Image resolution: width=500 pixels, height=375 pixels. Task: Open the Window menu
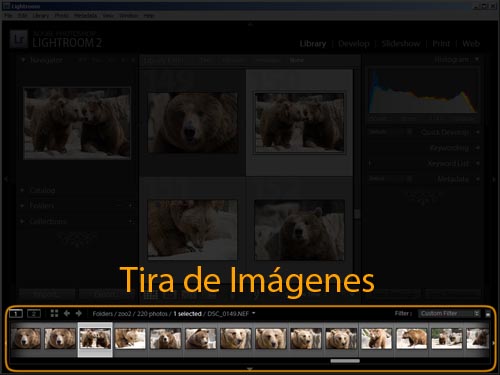[x=128, y=16]
